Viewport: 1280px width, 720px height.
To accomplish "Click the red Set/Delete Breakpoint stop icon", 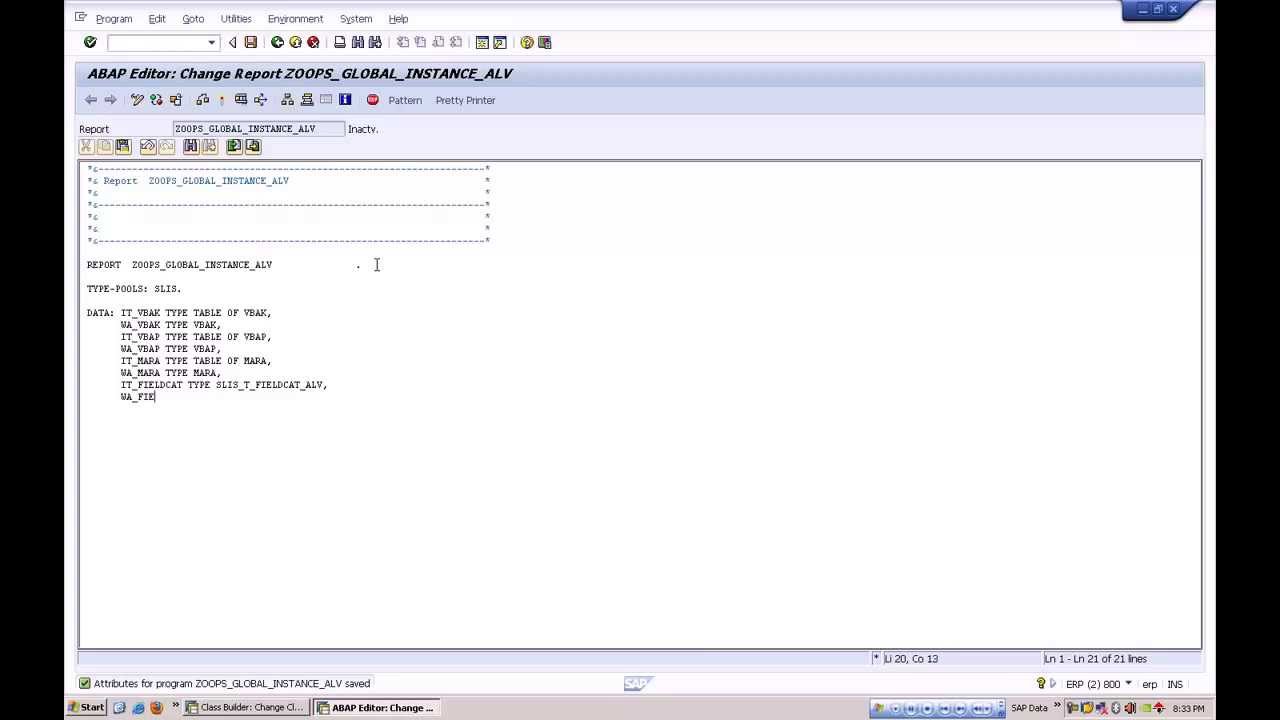I will 373,100.
